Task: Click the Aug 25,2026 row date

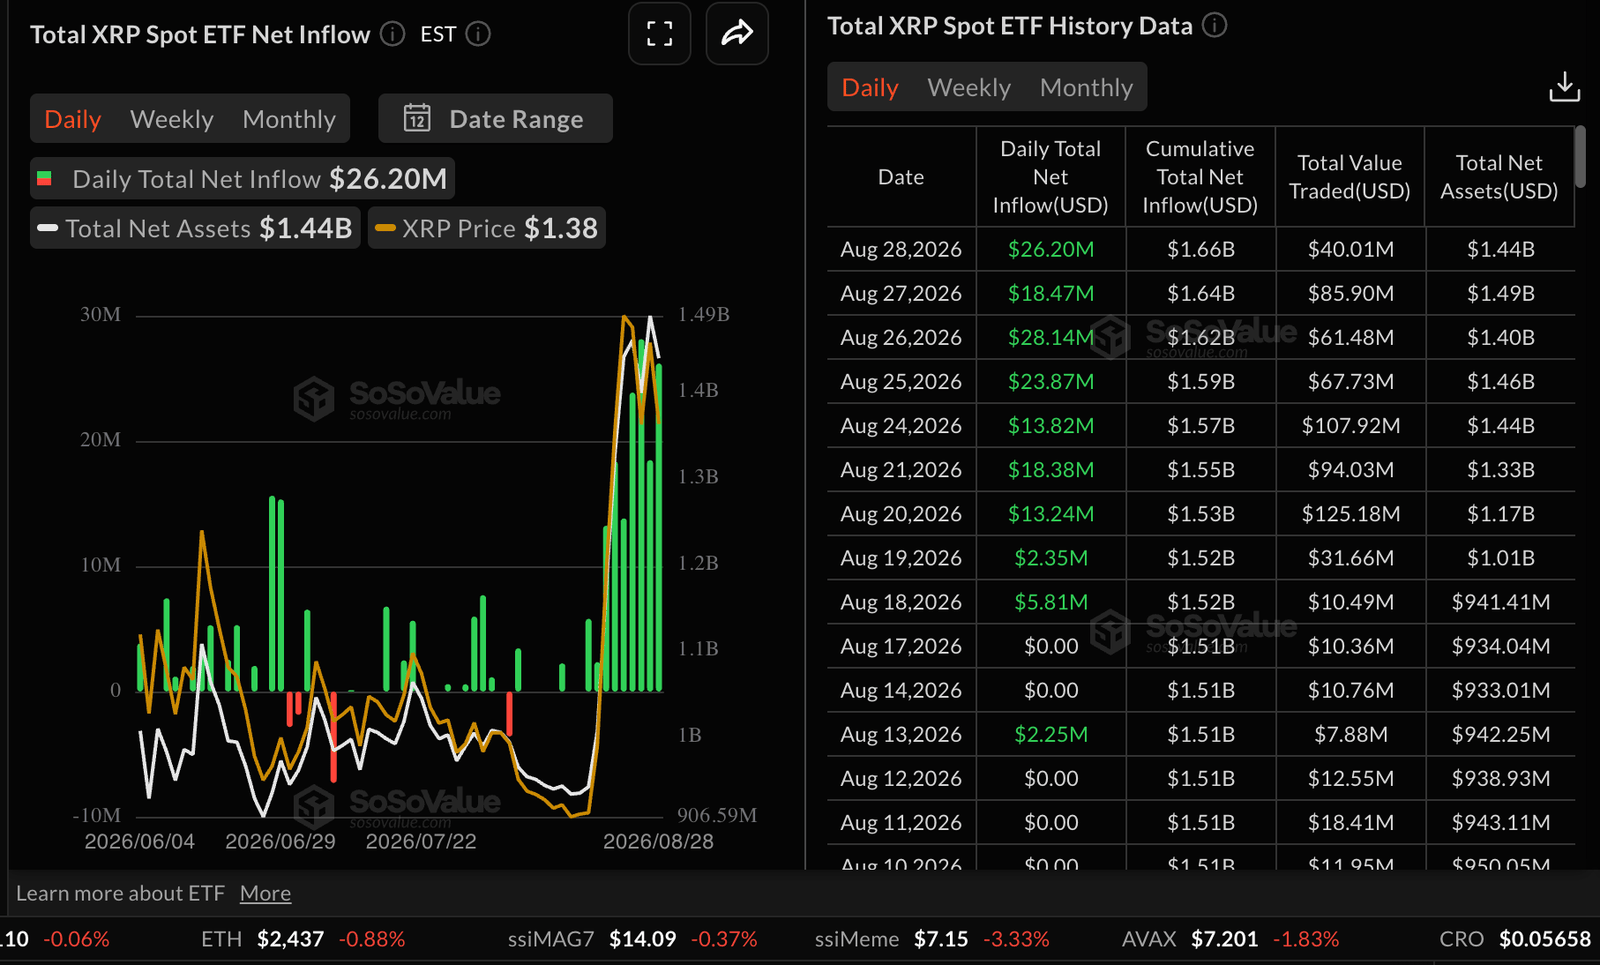Action: [x=901, y=381]
